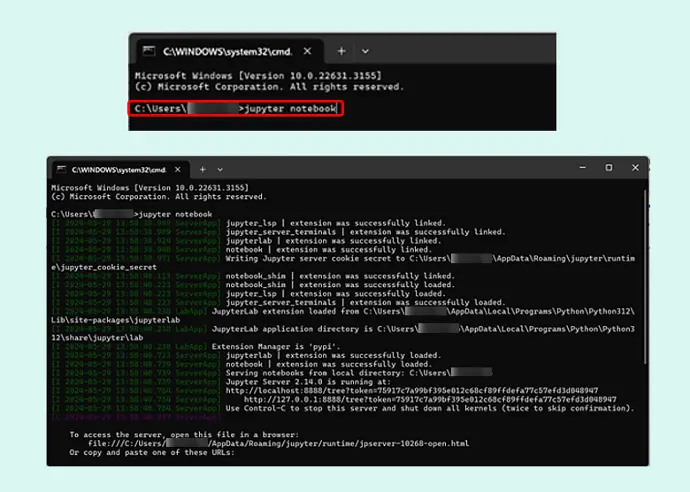The width and height of the screenshot is (690, 492).
Task: Click the lower terminal vertical scrollbar
Action: (645, 277)
